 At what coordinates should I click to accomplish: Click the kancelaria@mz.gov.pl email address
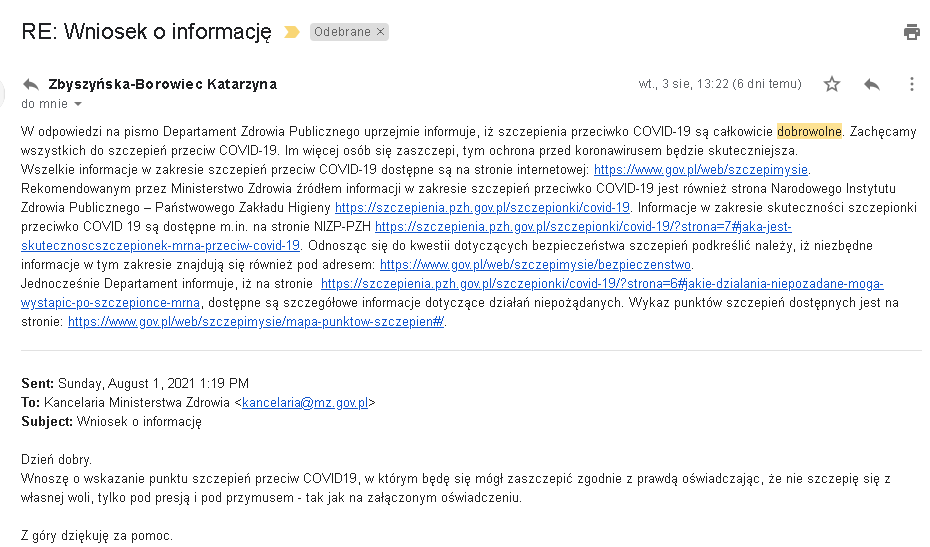[306, 403]
